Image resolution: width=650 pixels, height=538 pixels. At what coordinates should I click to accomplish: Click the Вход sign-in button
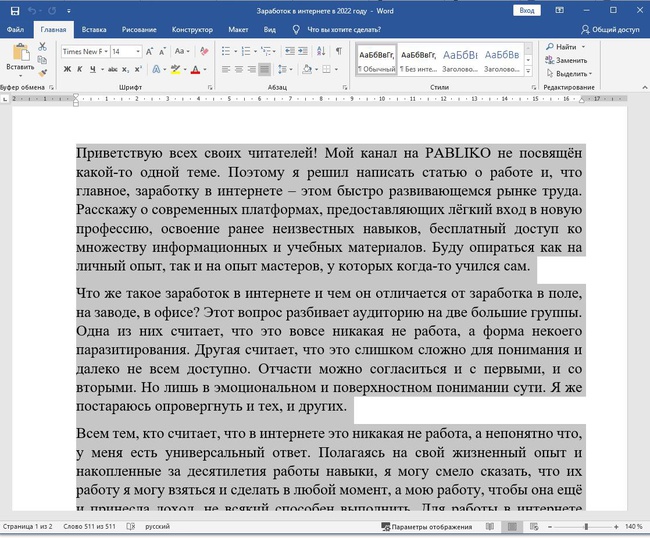coord(526,10)
